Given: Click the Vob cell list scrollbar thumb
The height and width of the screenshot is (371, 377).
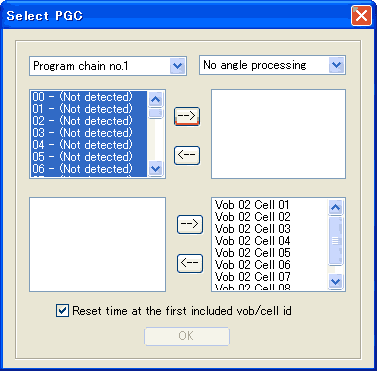Looking at the screenshot, I should pos(336,240).
